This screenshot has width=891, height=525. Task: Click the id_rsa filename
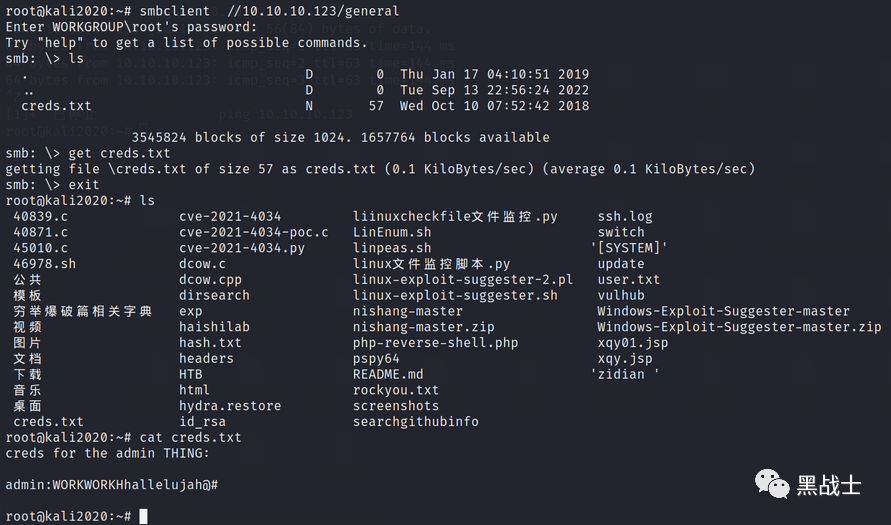click(202, 422)
